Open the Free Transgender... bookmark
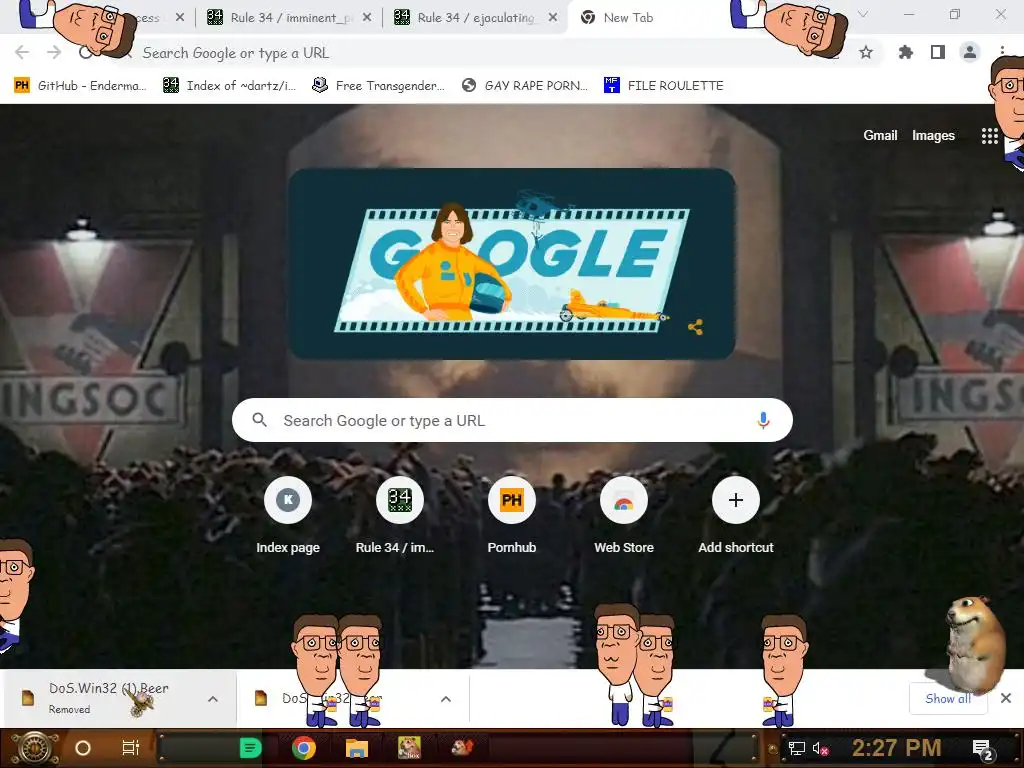This screenshot has height=768, width=1024. (x=378, y=86)
